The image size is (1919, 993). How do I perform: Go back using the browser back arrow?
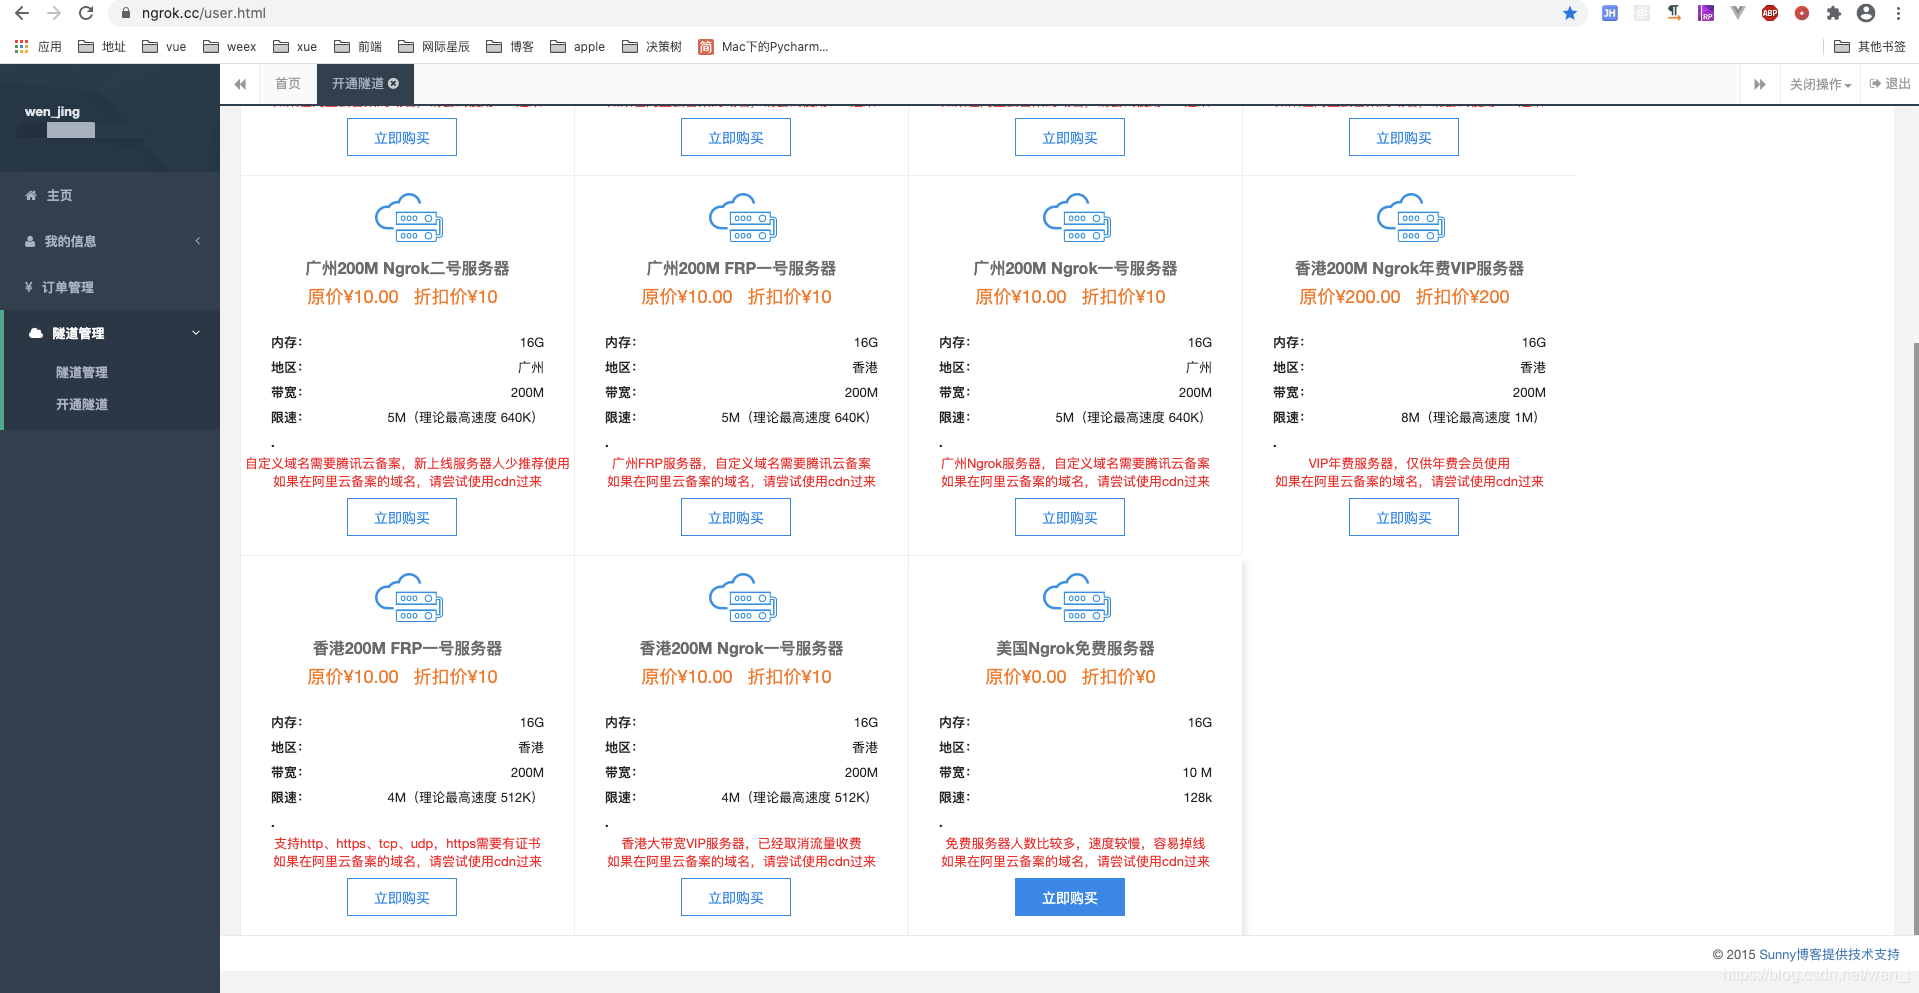tap(22, 13)
